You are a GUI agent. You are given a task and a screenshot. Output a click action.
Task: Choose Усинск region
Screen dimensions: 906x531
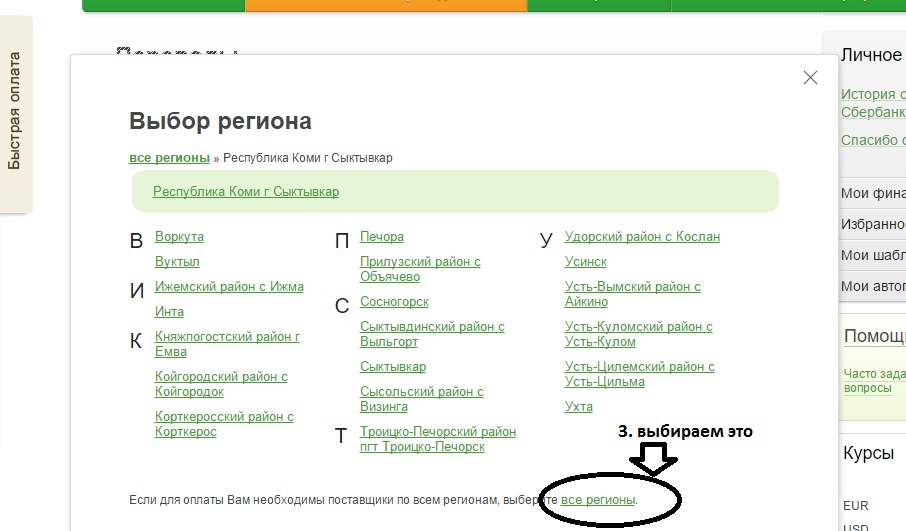(585, 261)
